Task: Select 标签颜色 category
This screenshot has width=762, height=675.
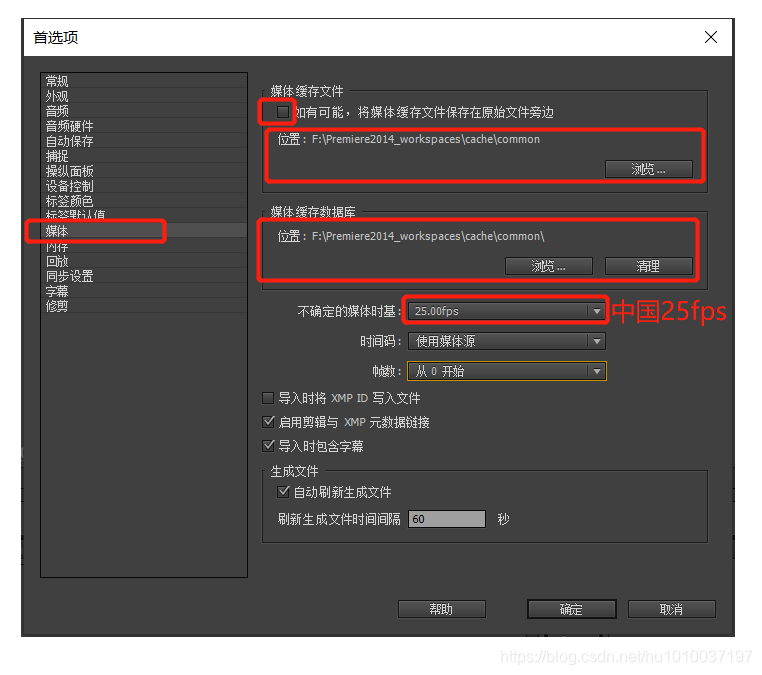Action: click(x=144, y=201)
